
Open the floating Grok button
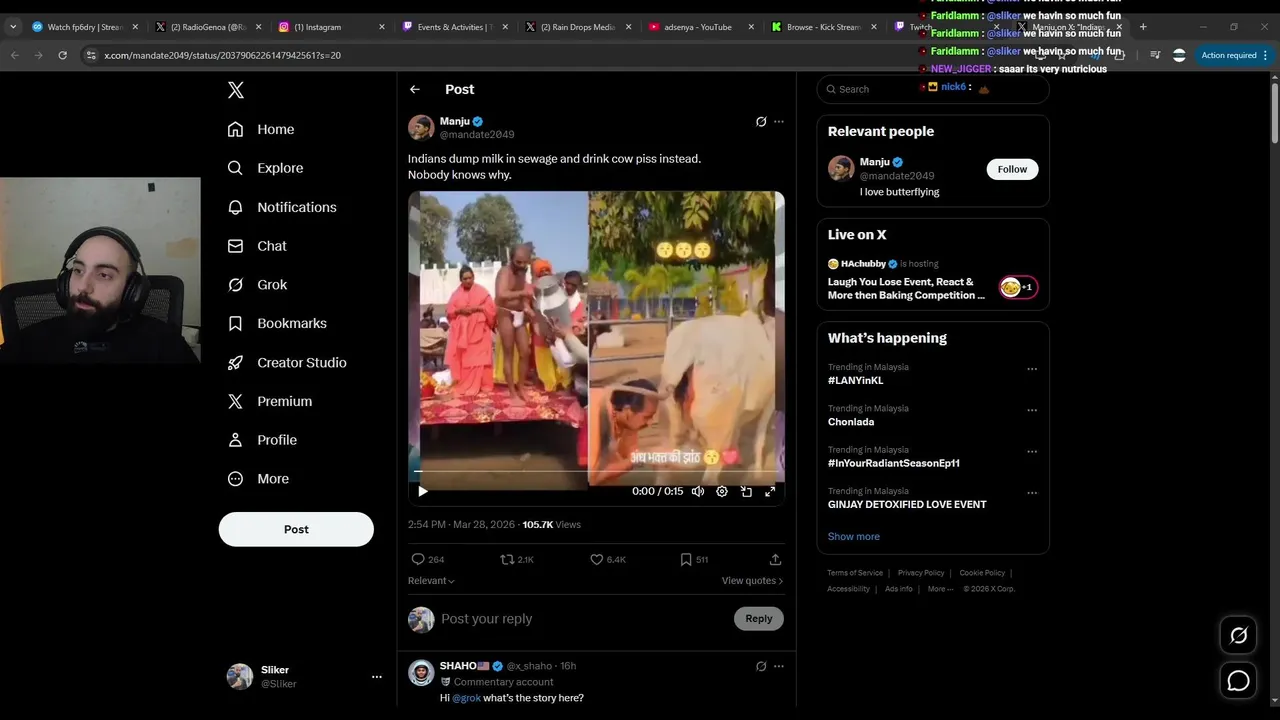1238,635
